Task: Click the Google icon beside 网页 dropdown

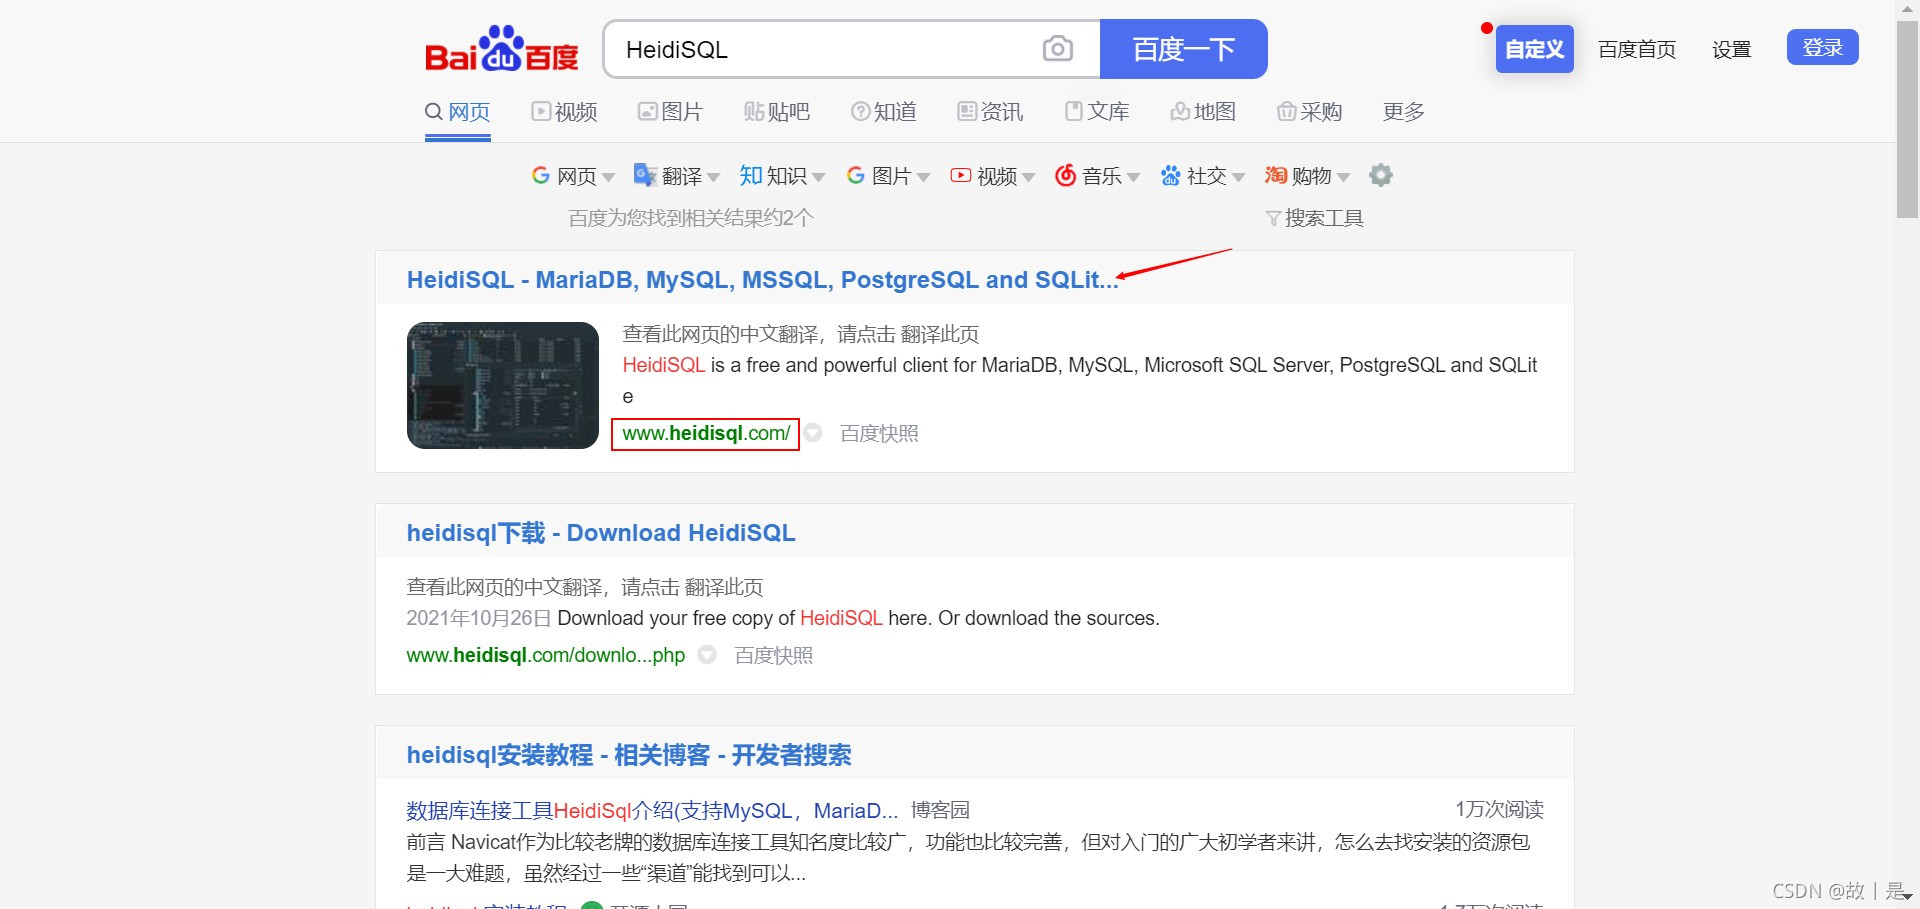Action: click(x=541, y=176)
